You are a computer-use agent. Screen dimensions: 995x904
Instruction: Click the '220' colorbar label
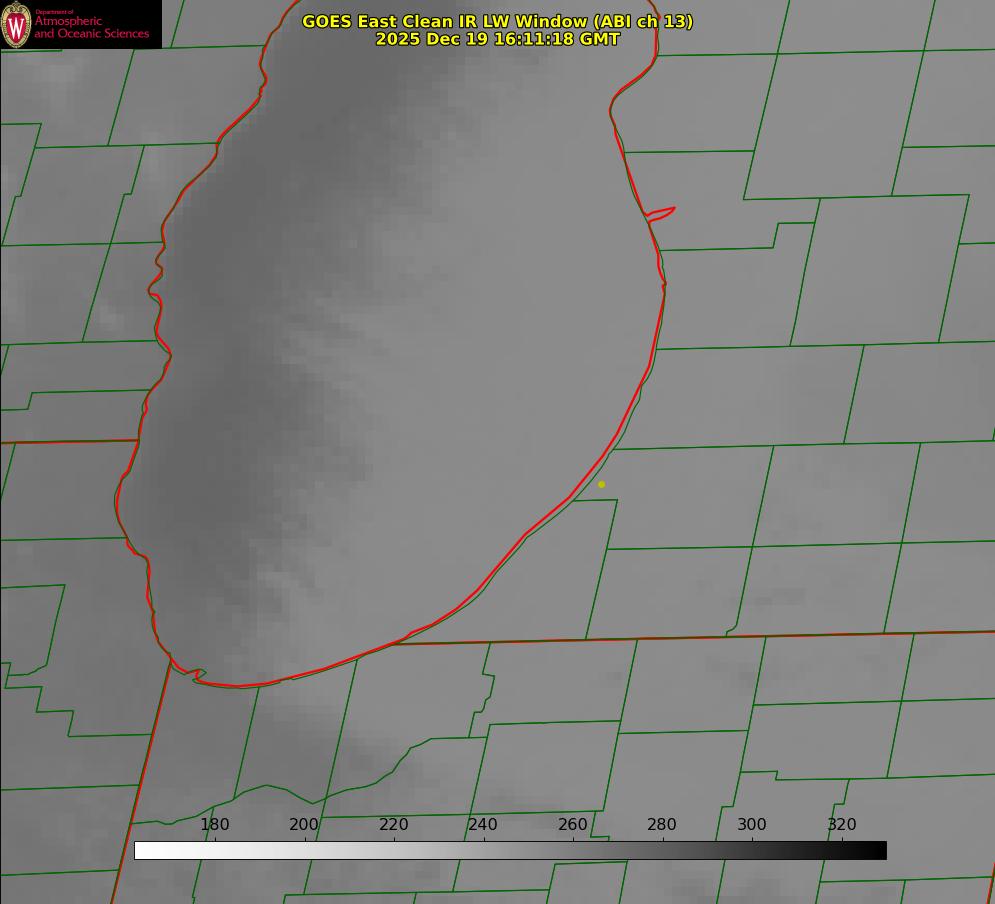coord(393,824)
